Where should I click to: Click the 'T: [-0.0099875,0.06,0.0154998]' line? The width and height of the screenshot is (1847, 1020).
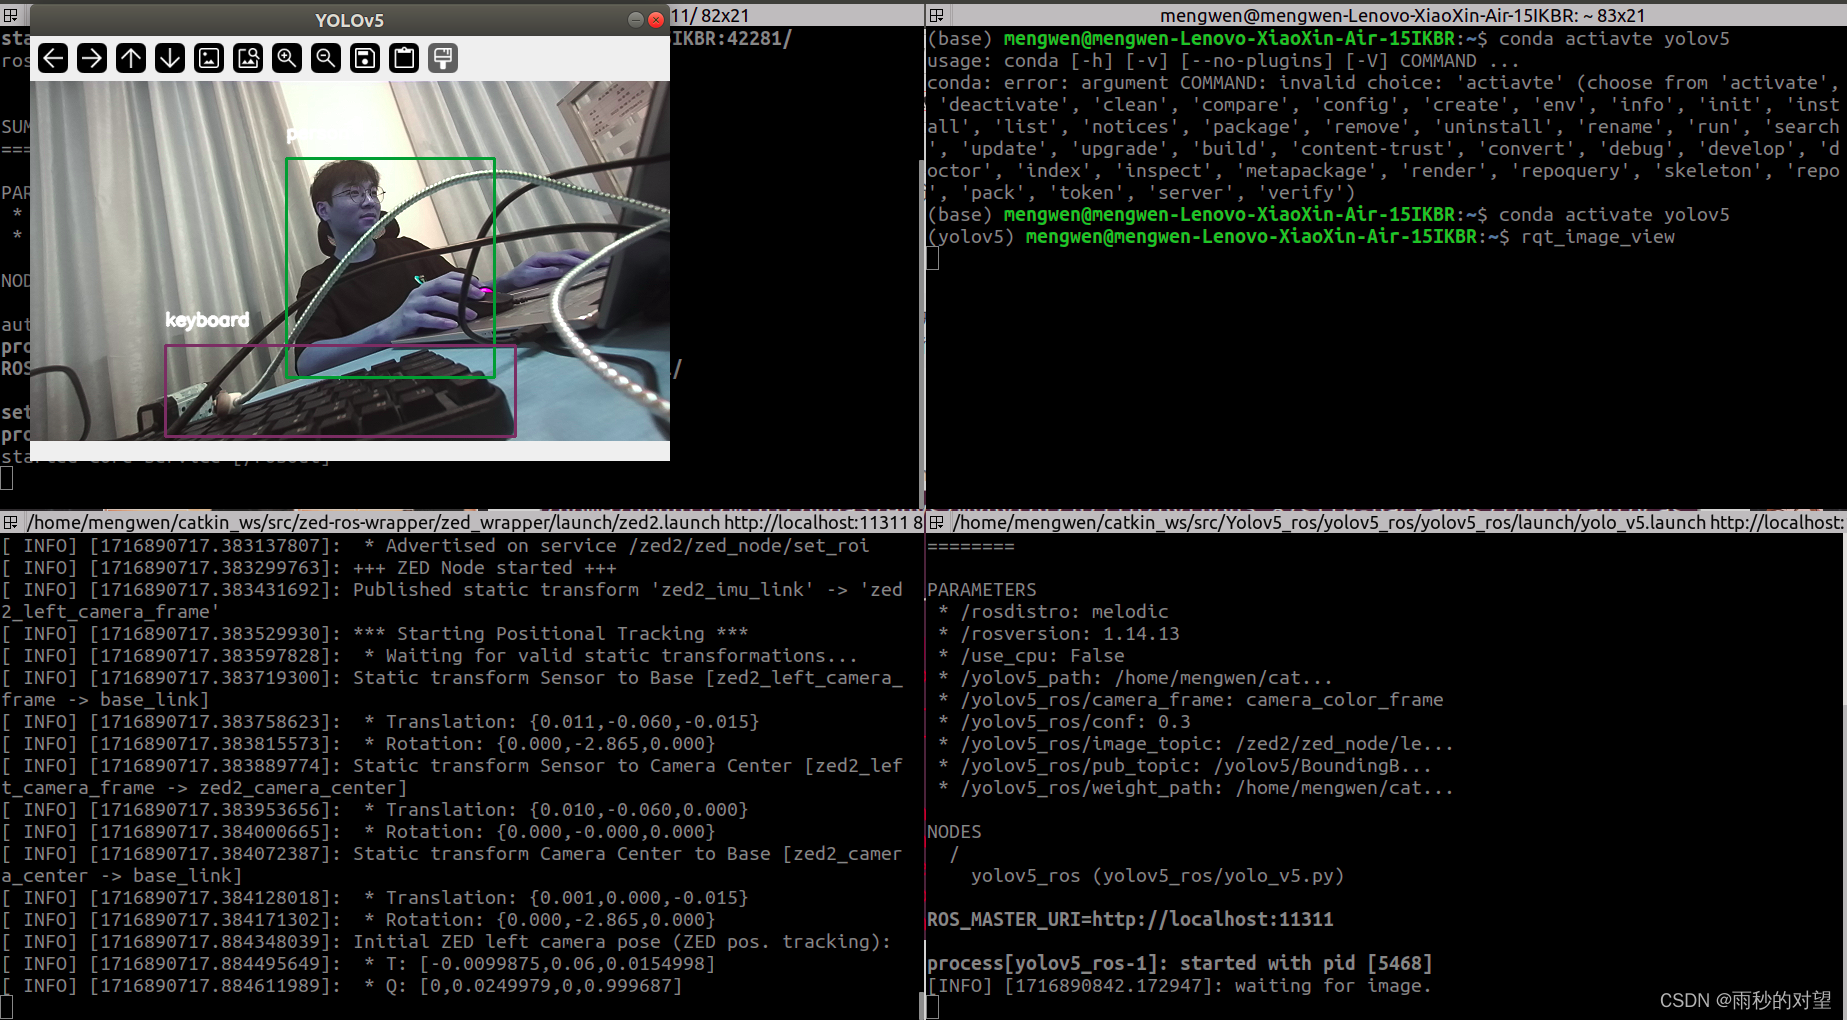(x=359, y=964)
